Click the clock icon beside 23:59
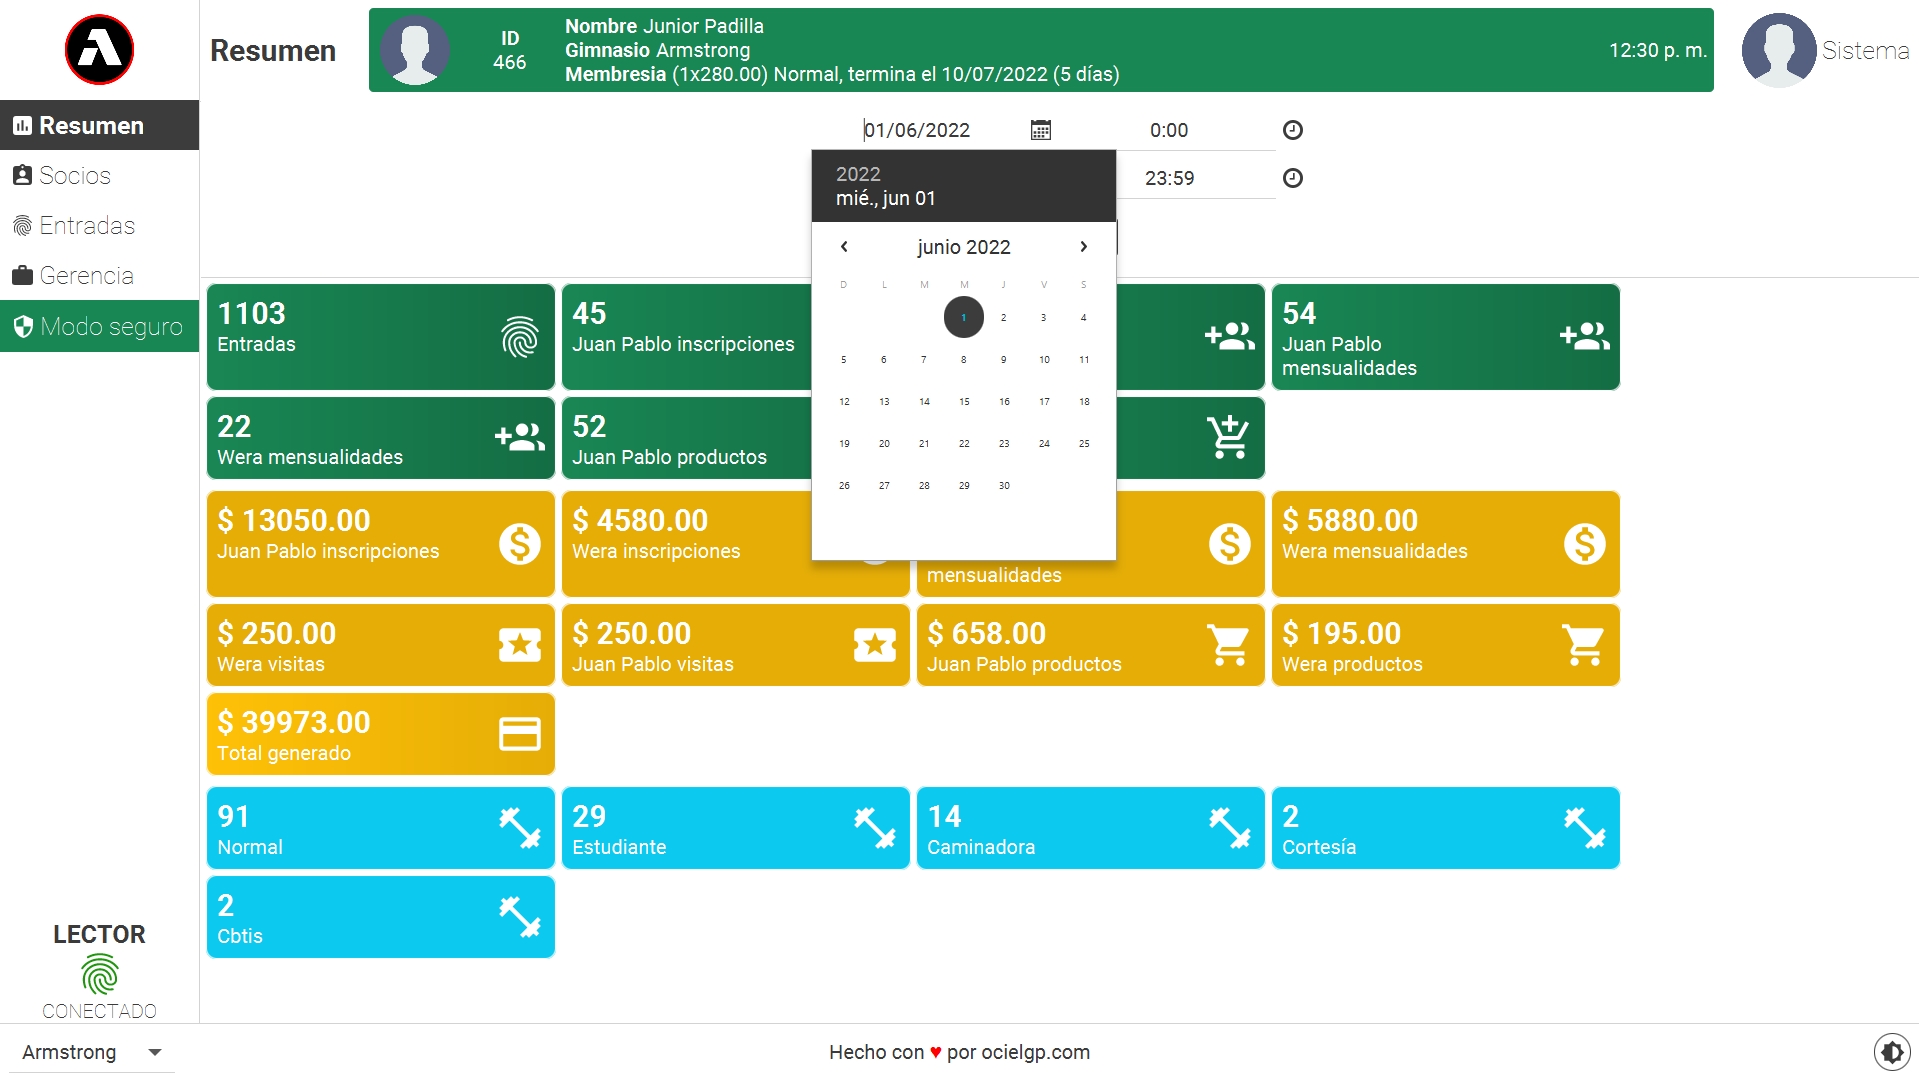The height and width of the screenshot is (1079, 1919). [x=1293, y=178]
